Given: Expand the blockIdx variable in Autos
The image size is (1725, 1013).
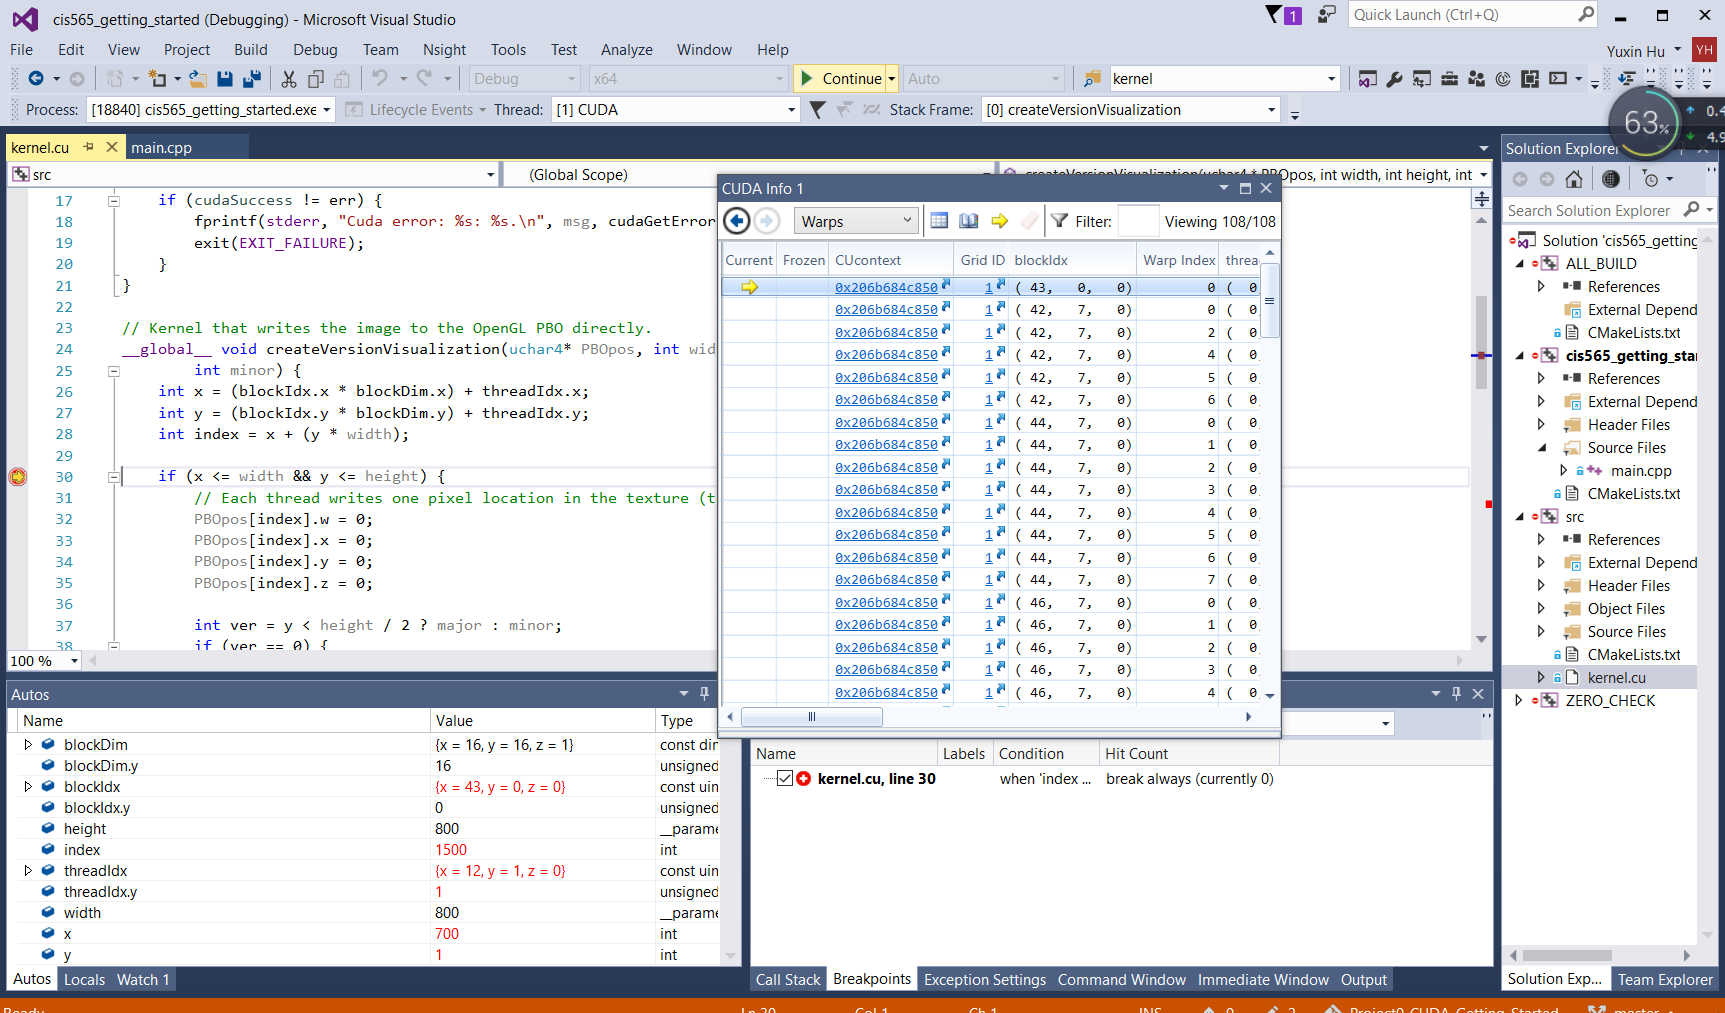Looking at the screenshot, I should (x=28, y=787).
